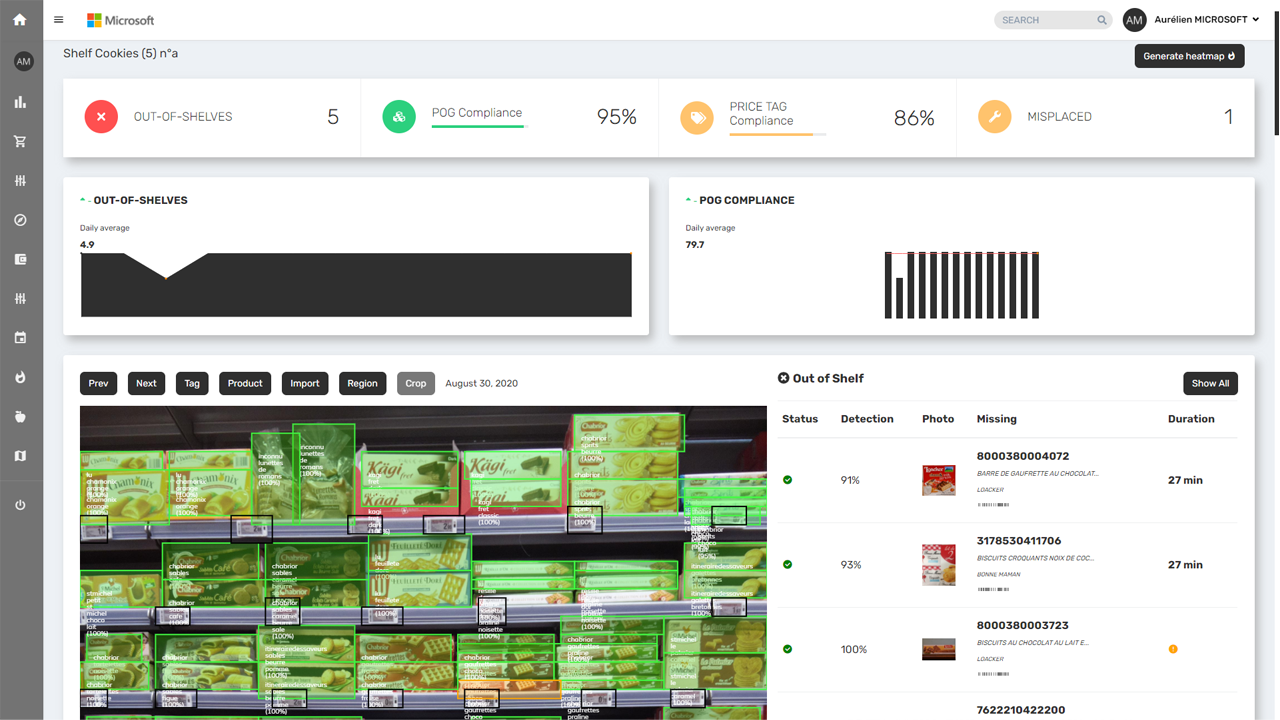Viewport: 1280px width, 720px height.
Task: Open the shopping cart sidebar icon
Action: click(x=20, y=141)
